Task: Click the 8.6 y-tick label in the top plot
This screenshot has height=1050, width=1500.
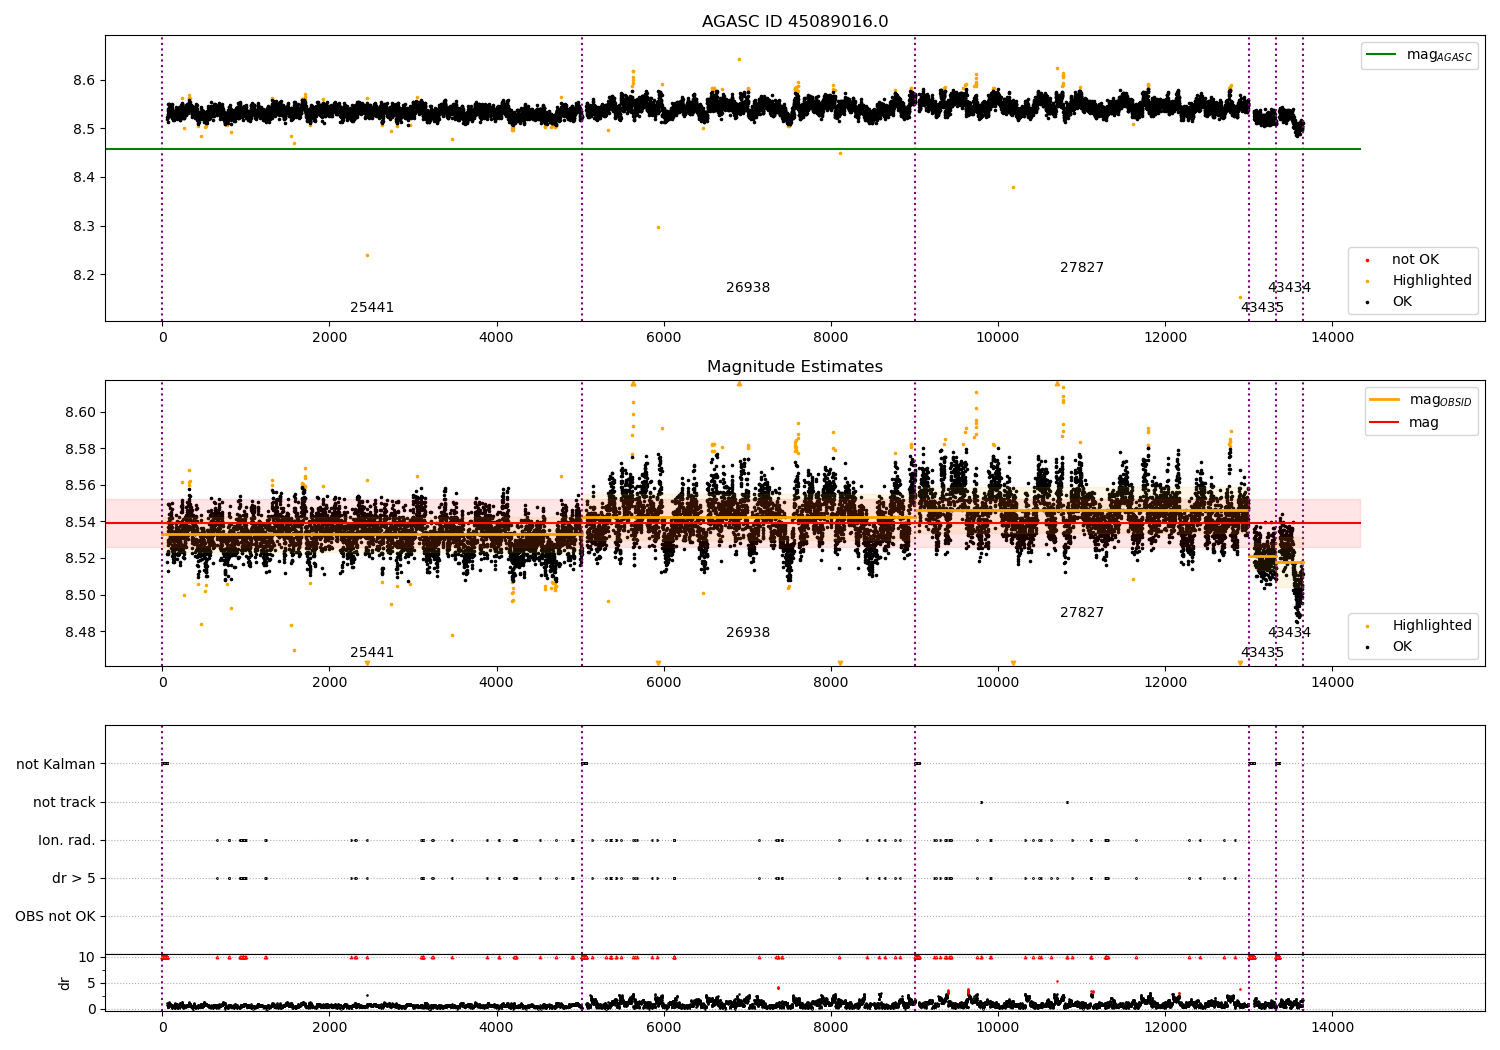Action: pyautogui.click(x=85, y=80)
